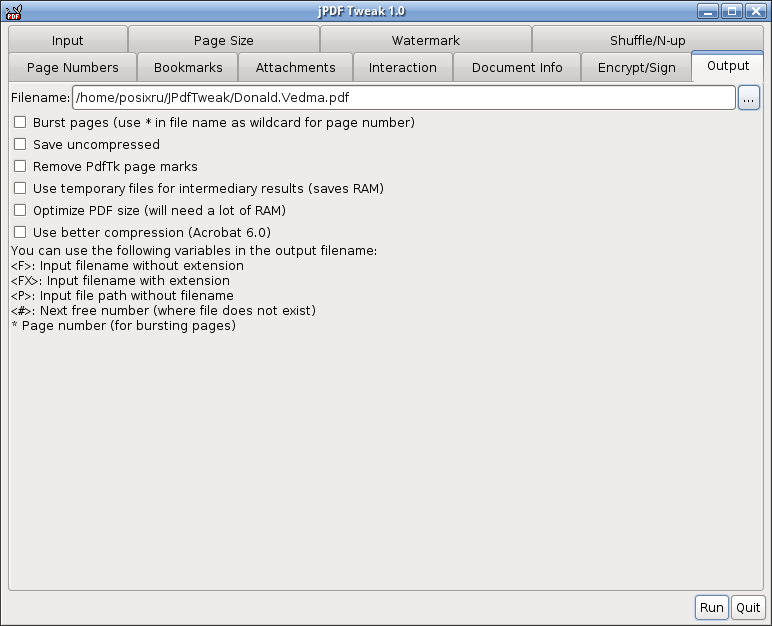772x626 pixels.
Task: Check Remove PdfTk page marks
Action: tap(20, 166)
